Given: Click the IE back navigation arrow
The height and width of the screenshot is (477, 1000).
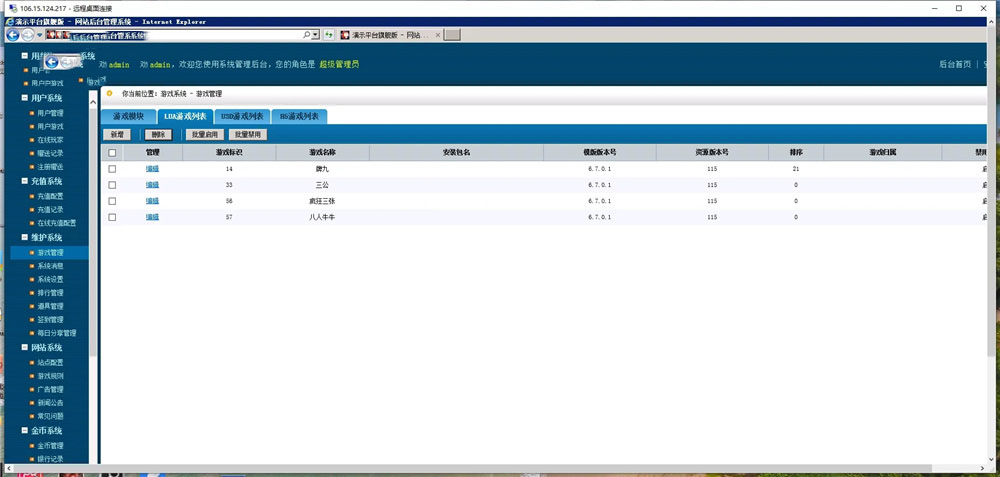Looking at the screenshot, I should pos(13,34).
